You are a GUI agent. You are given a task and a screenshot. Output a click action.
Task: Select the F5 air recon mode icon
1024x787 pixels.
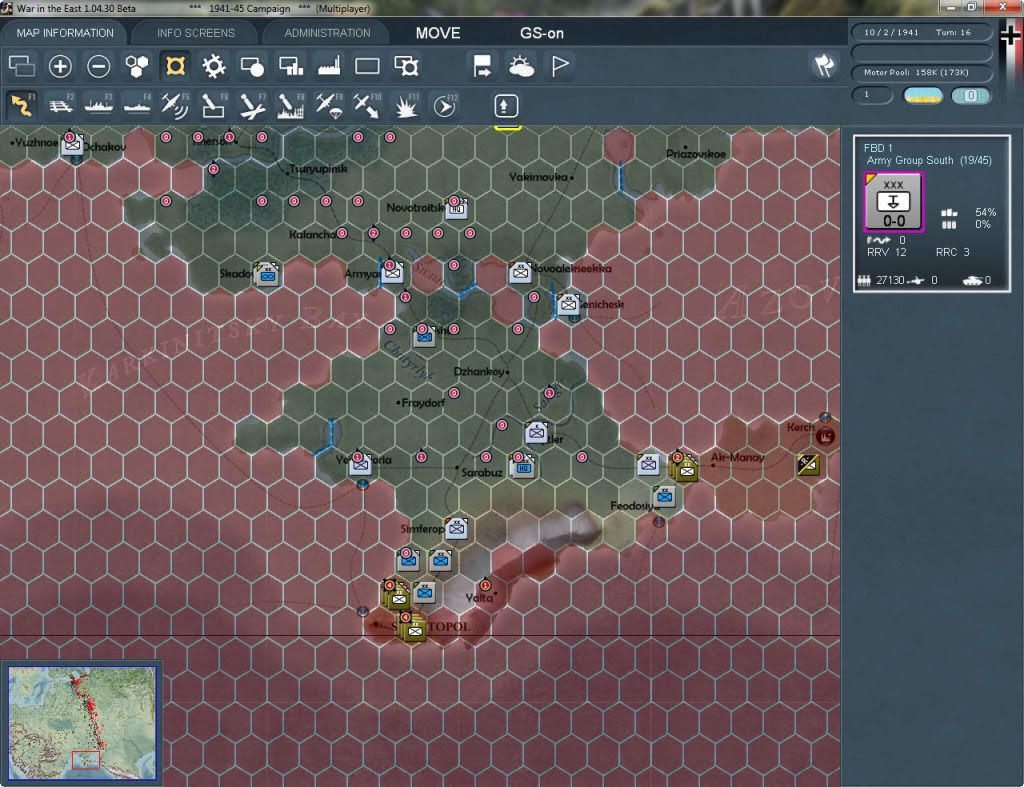[x=175, y=105]
